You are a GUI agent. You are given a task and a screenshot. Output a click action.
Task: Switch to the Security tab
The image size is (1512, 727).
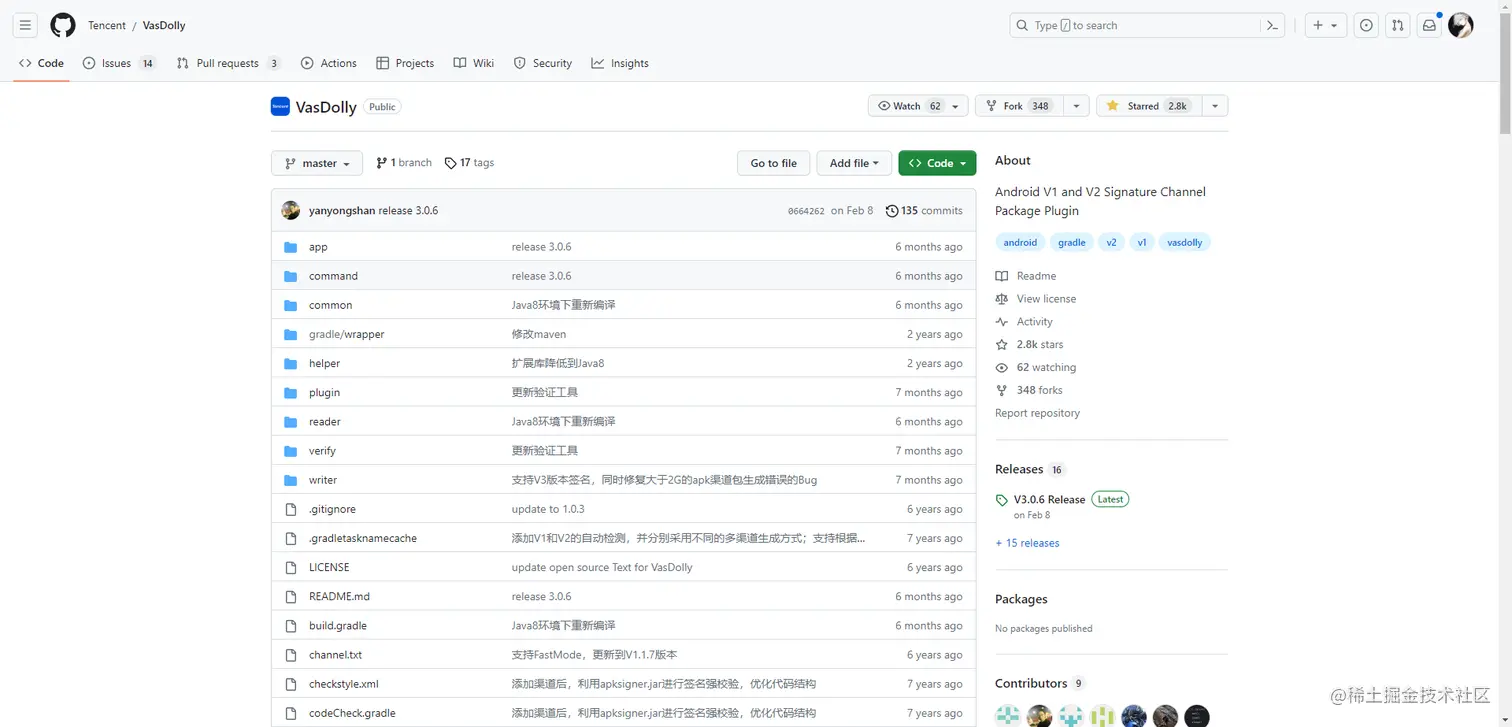(x=543, y=63)
